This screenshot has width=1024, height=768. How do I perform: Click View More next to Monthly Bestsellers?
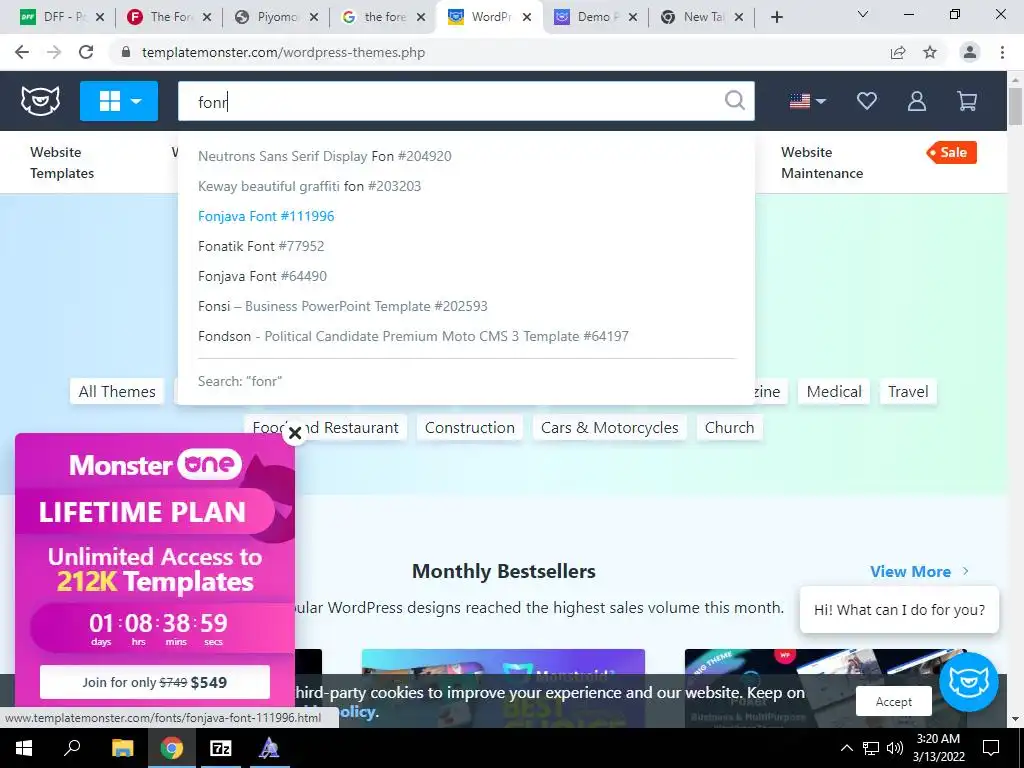coord(919,571)
